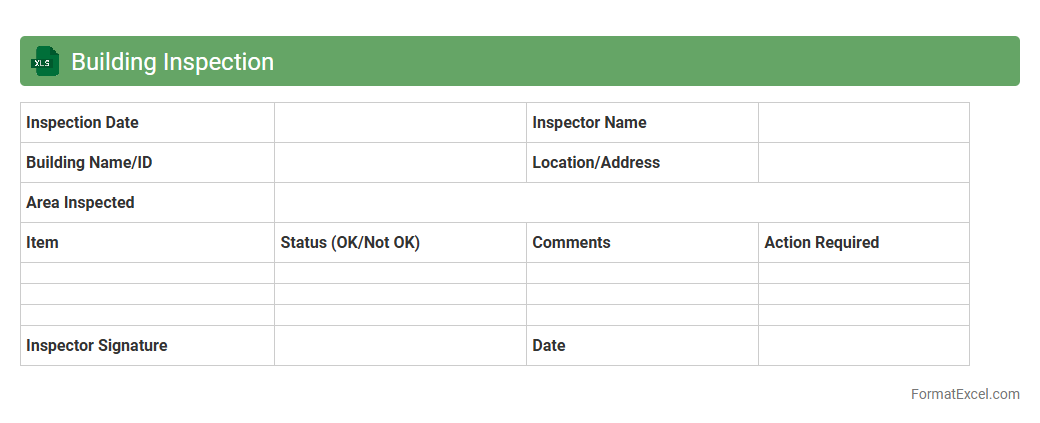Screen dimensions: 1040x423
Task: Click the FormatExcel.com link
Action: click(964, 394)
